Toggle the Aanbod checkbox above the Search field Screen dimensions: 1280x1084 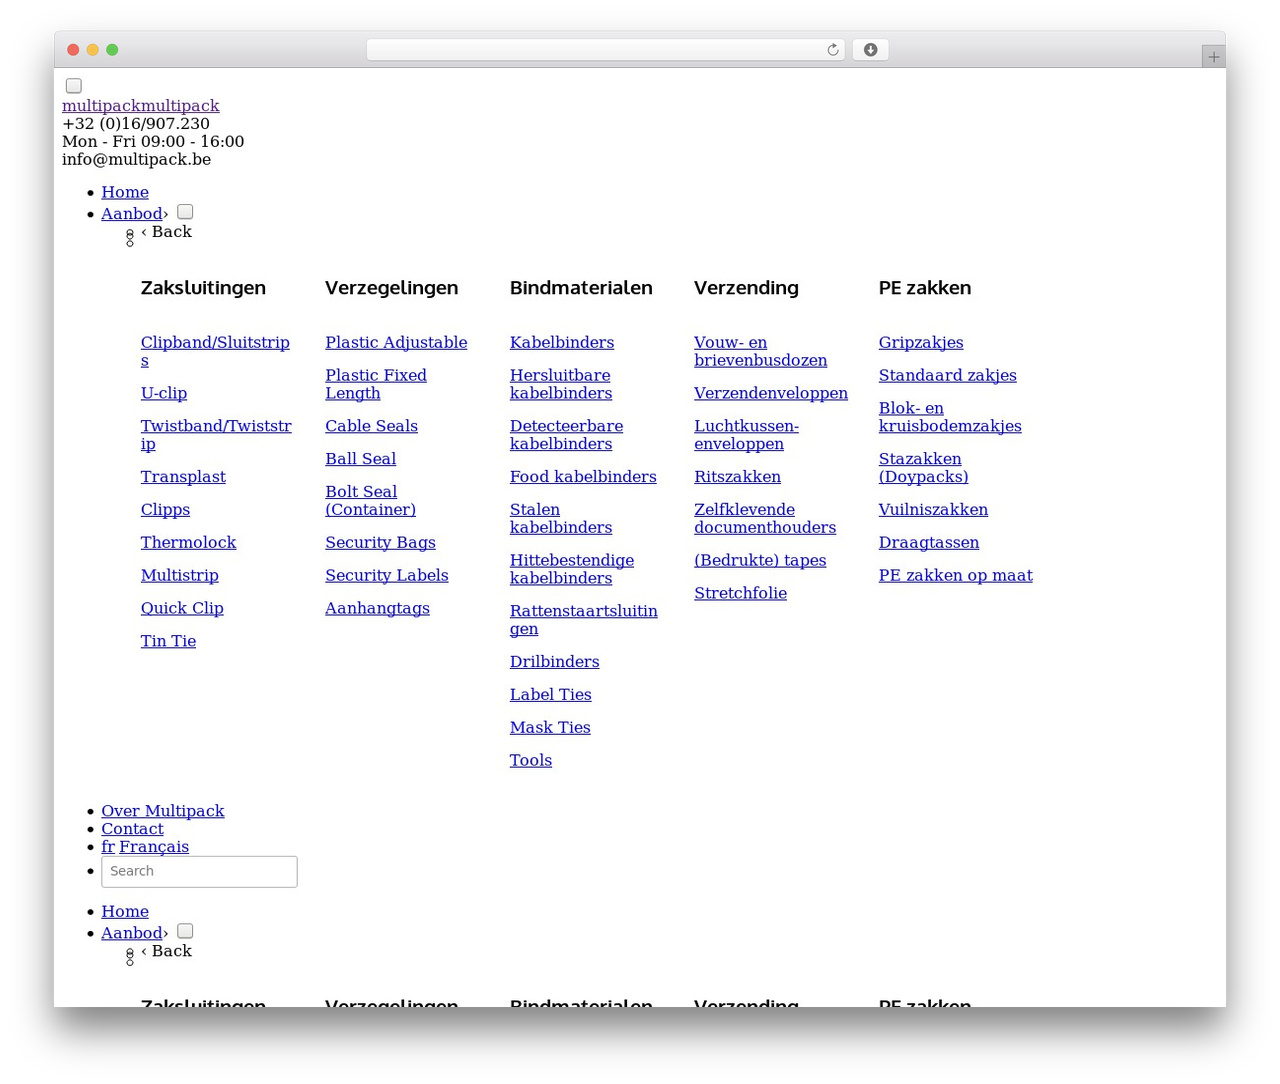pyautogui.click(x=185, y=212)
